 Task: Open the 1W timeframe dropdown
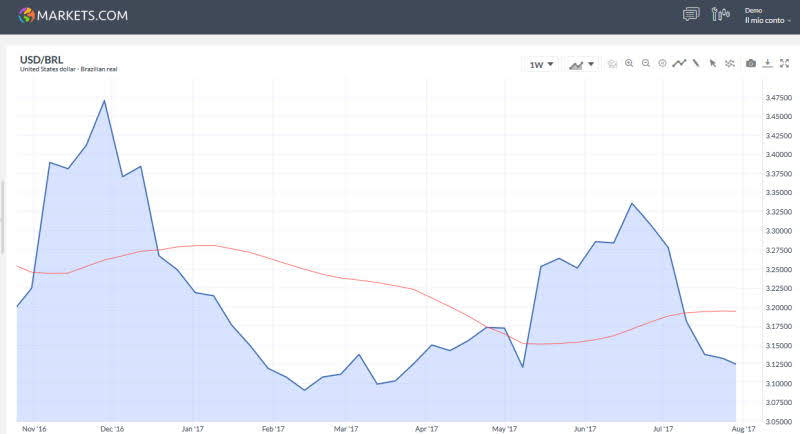(540, 64)
